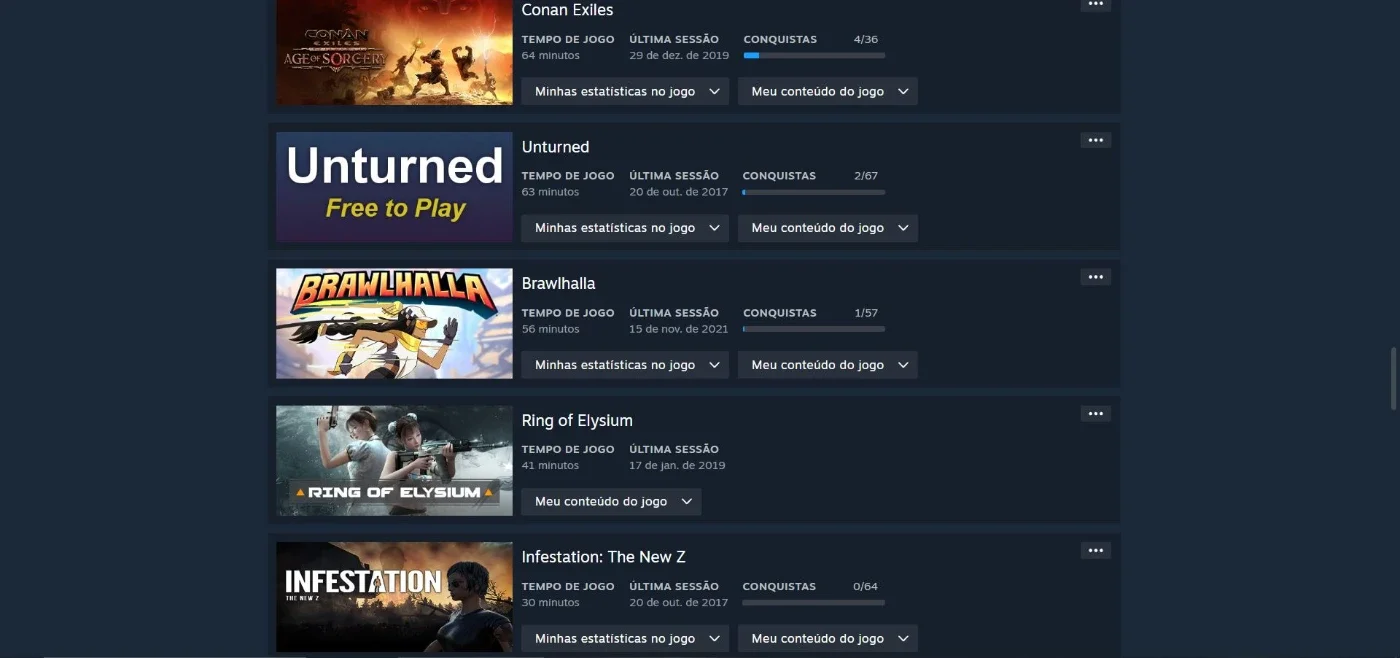Click the page vertical scrollbar thumb
Viewport: 1400px width, 658px height.
1394,378
